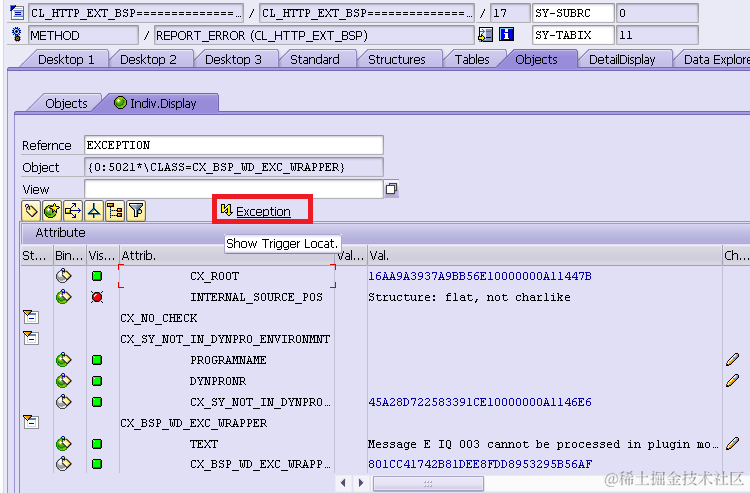Open the CX_ROOT reference value 16AA9A39…
This screenshot has width=750, height=493.
pos(480,276)
